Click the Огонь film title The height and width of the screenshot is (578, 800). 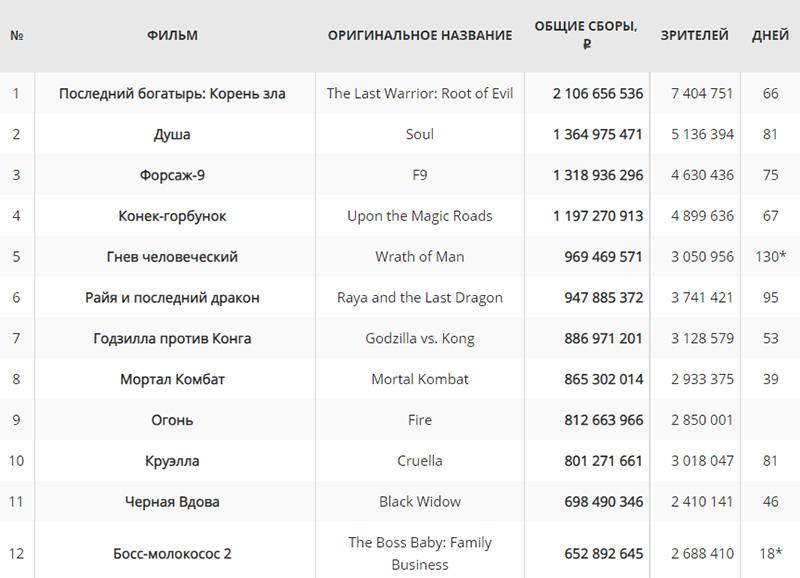172,420
